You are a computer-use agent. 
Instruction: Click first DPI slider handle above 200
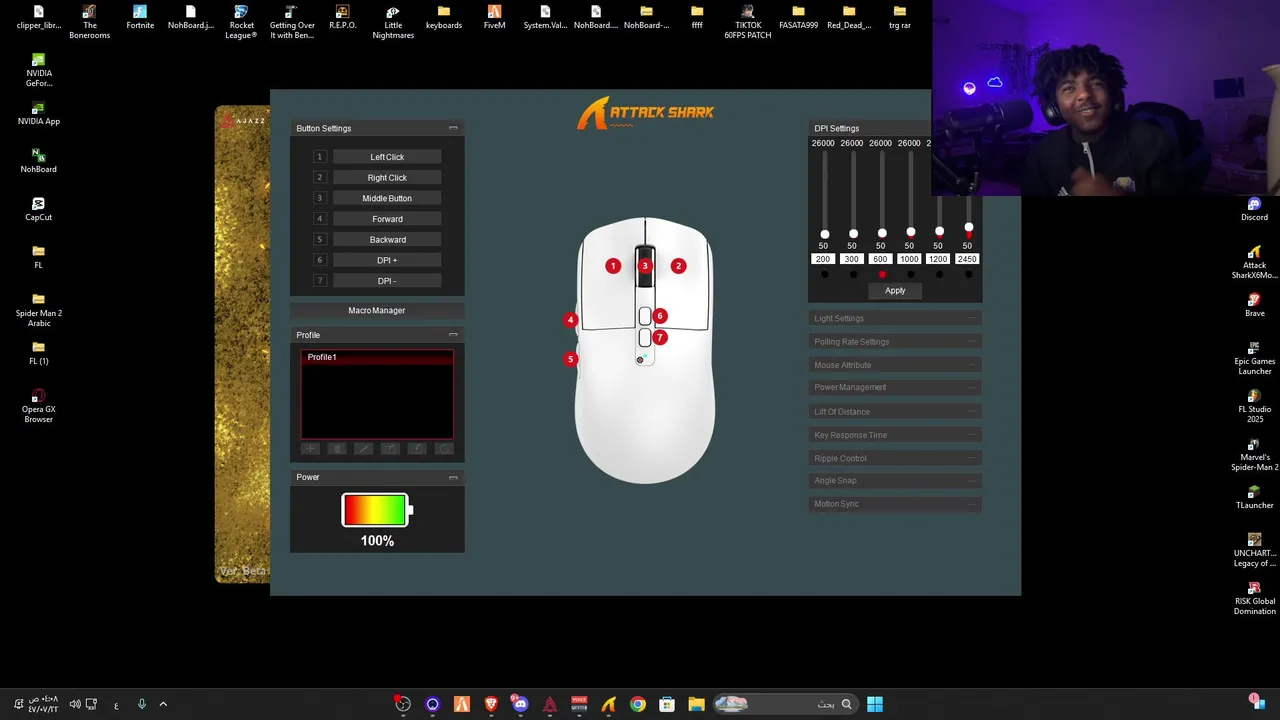click(x=825, y=234)
